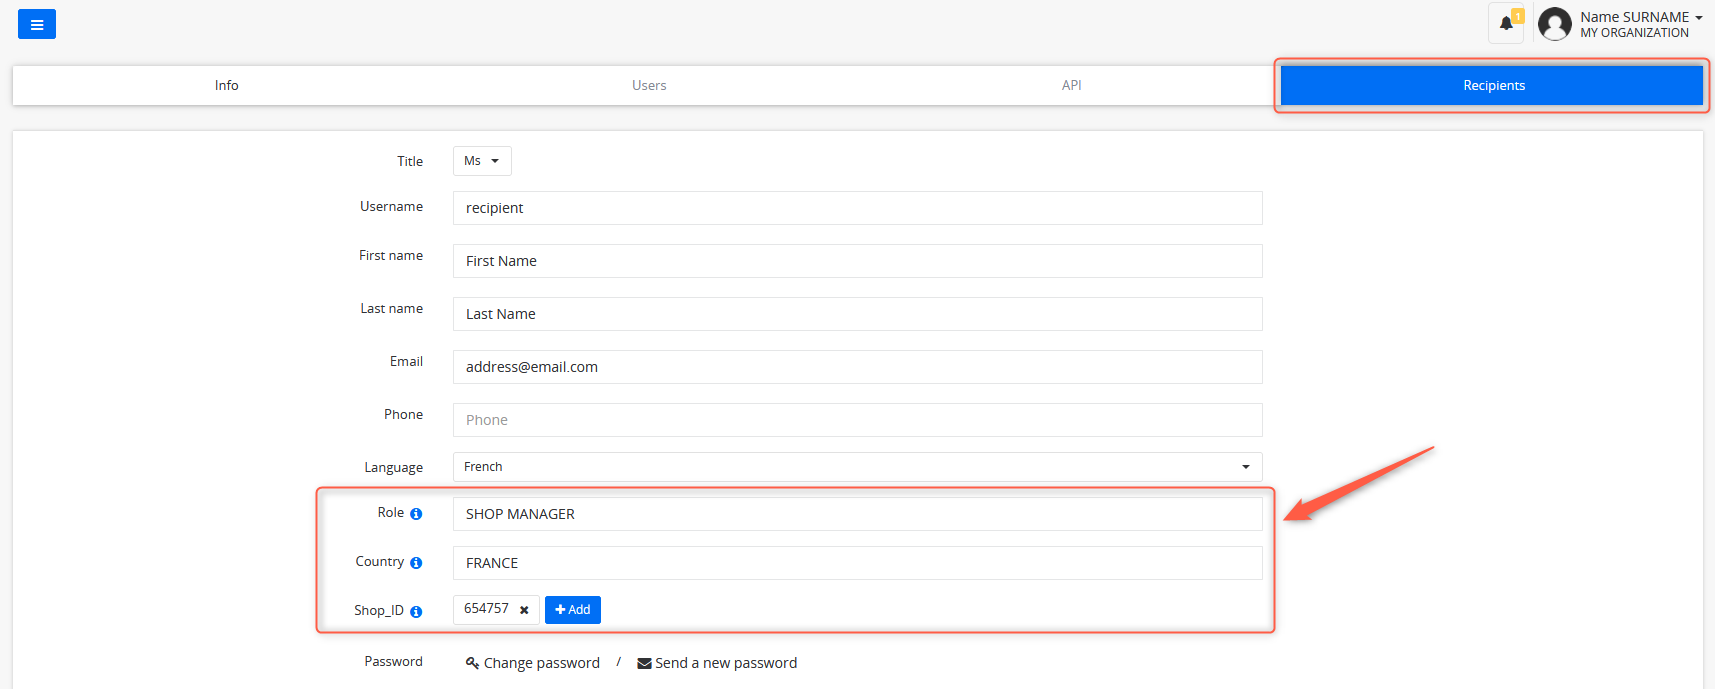This screenshot has width=1715, height=689.
Task: Open the notifications bell
Action: [1506, 24]
